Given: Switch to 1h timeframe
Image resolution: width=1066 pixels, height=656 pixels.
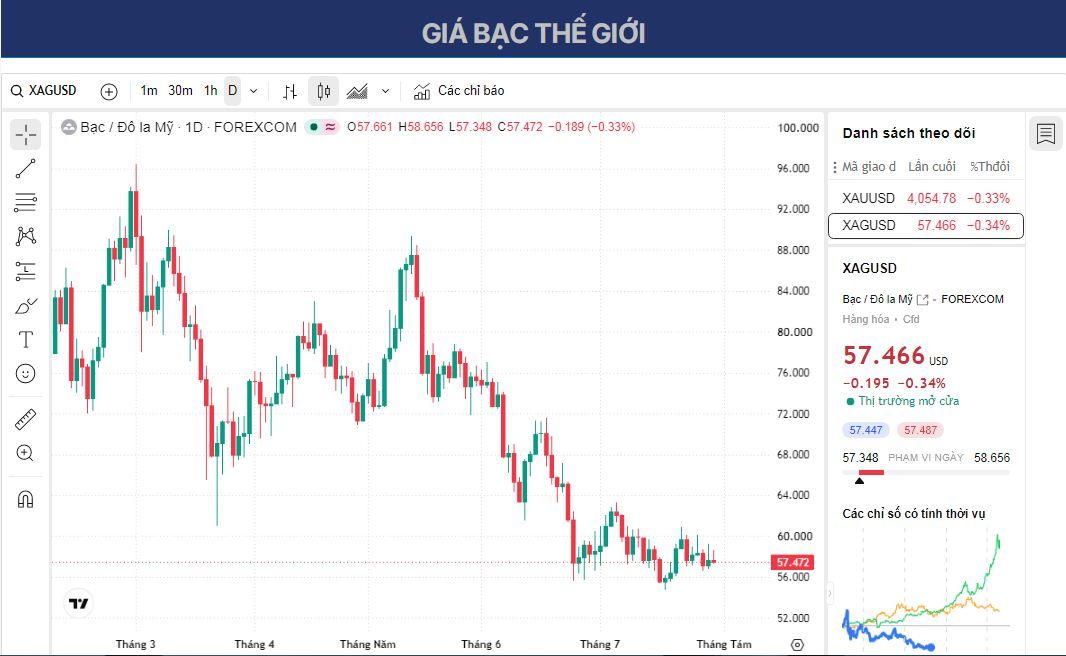Looking at the screenshot, I should [x=211, y=90].
